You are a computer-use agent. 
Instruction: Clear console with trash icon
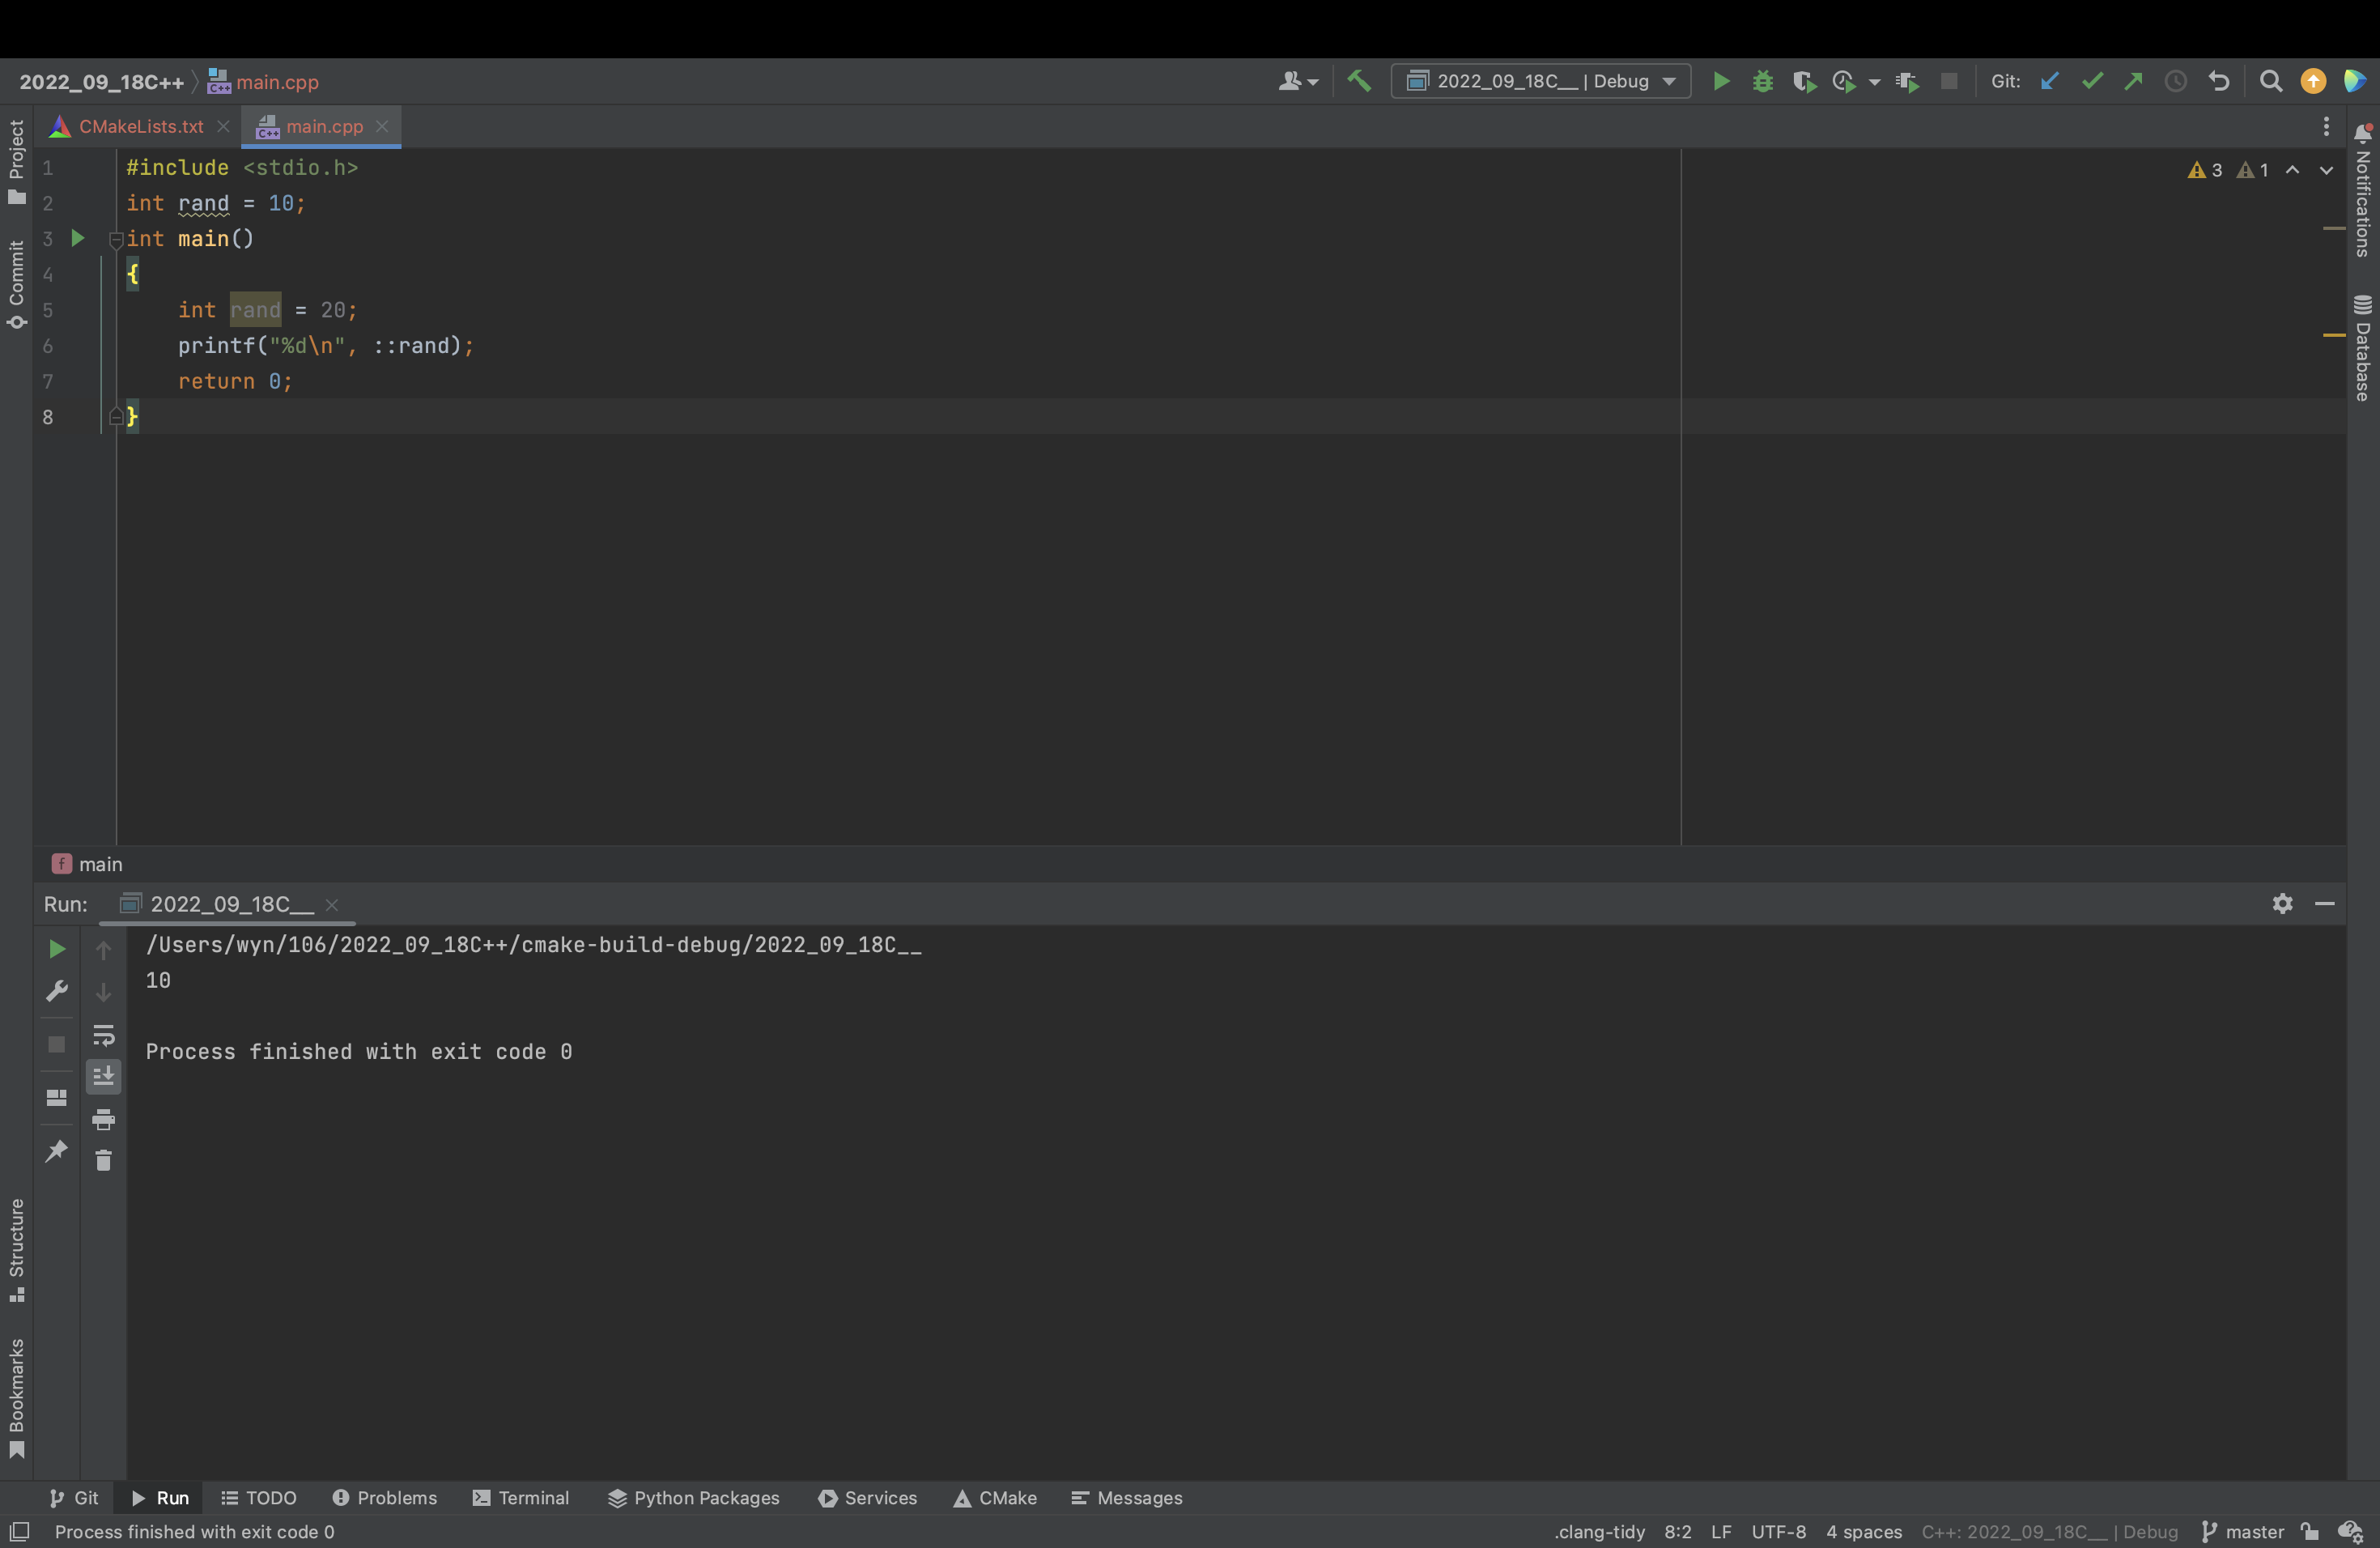103,1160
